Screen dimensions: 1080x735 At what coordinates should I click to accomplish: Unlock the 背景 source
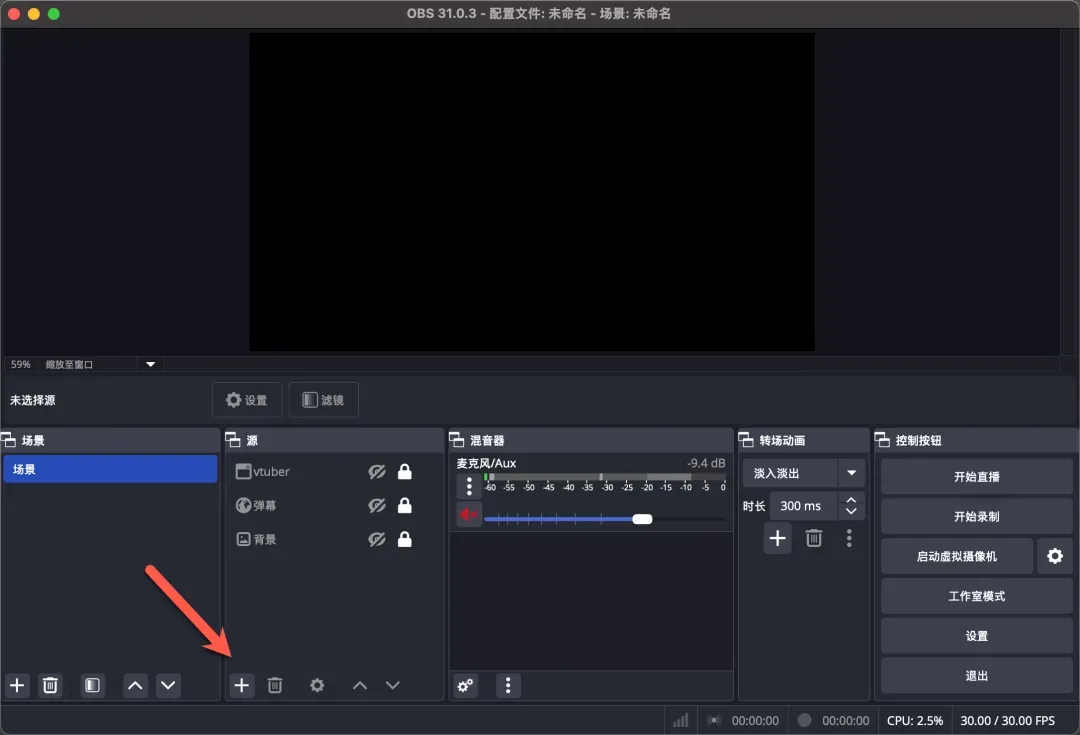point(405,539)
